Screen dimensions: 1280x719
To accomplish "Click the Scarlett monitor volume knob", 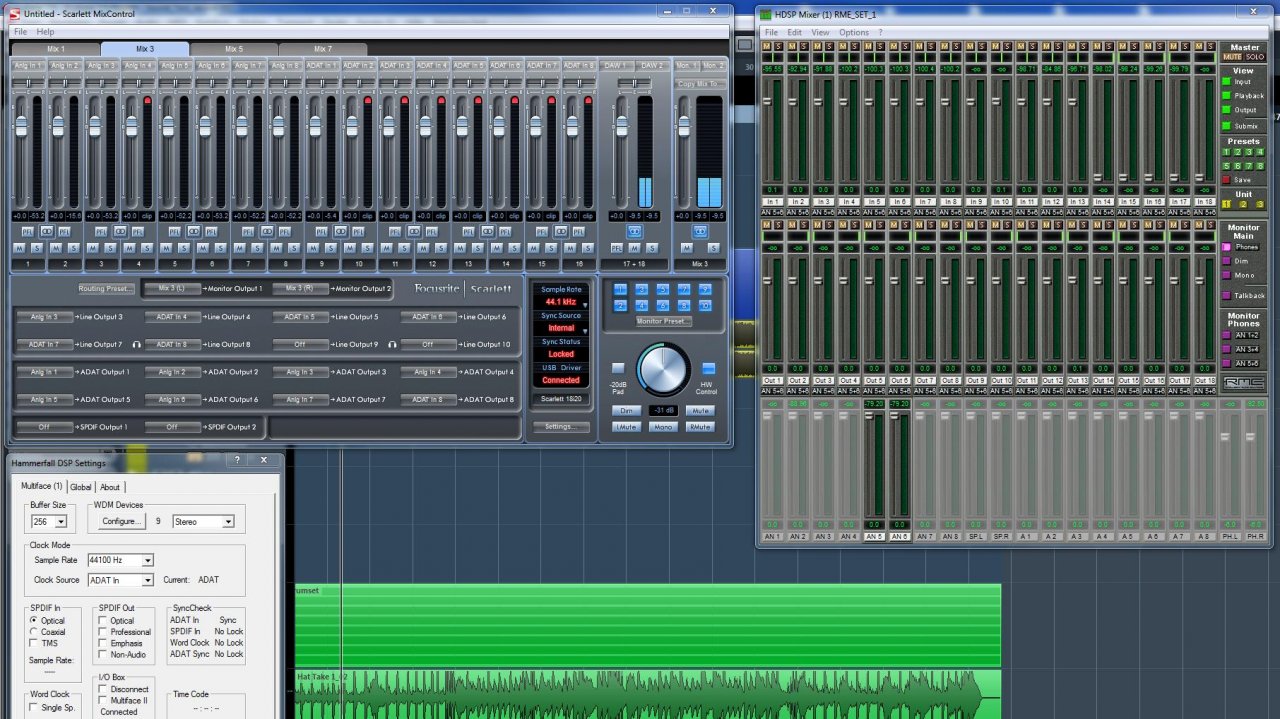I will [x=663, y=369].
